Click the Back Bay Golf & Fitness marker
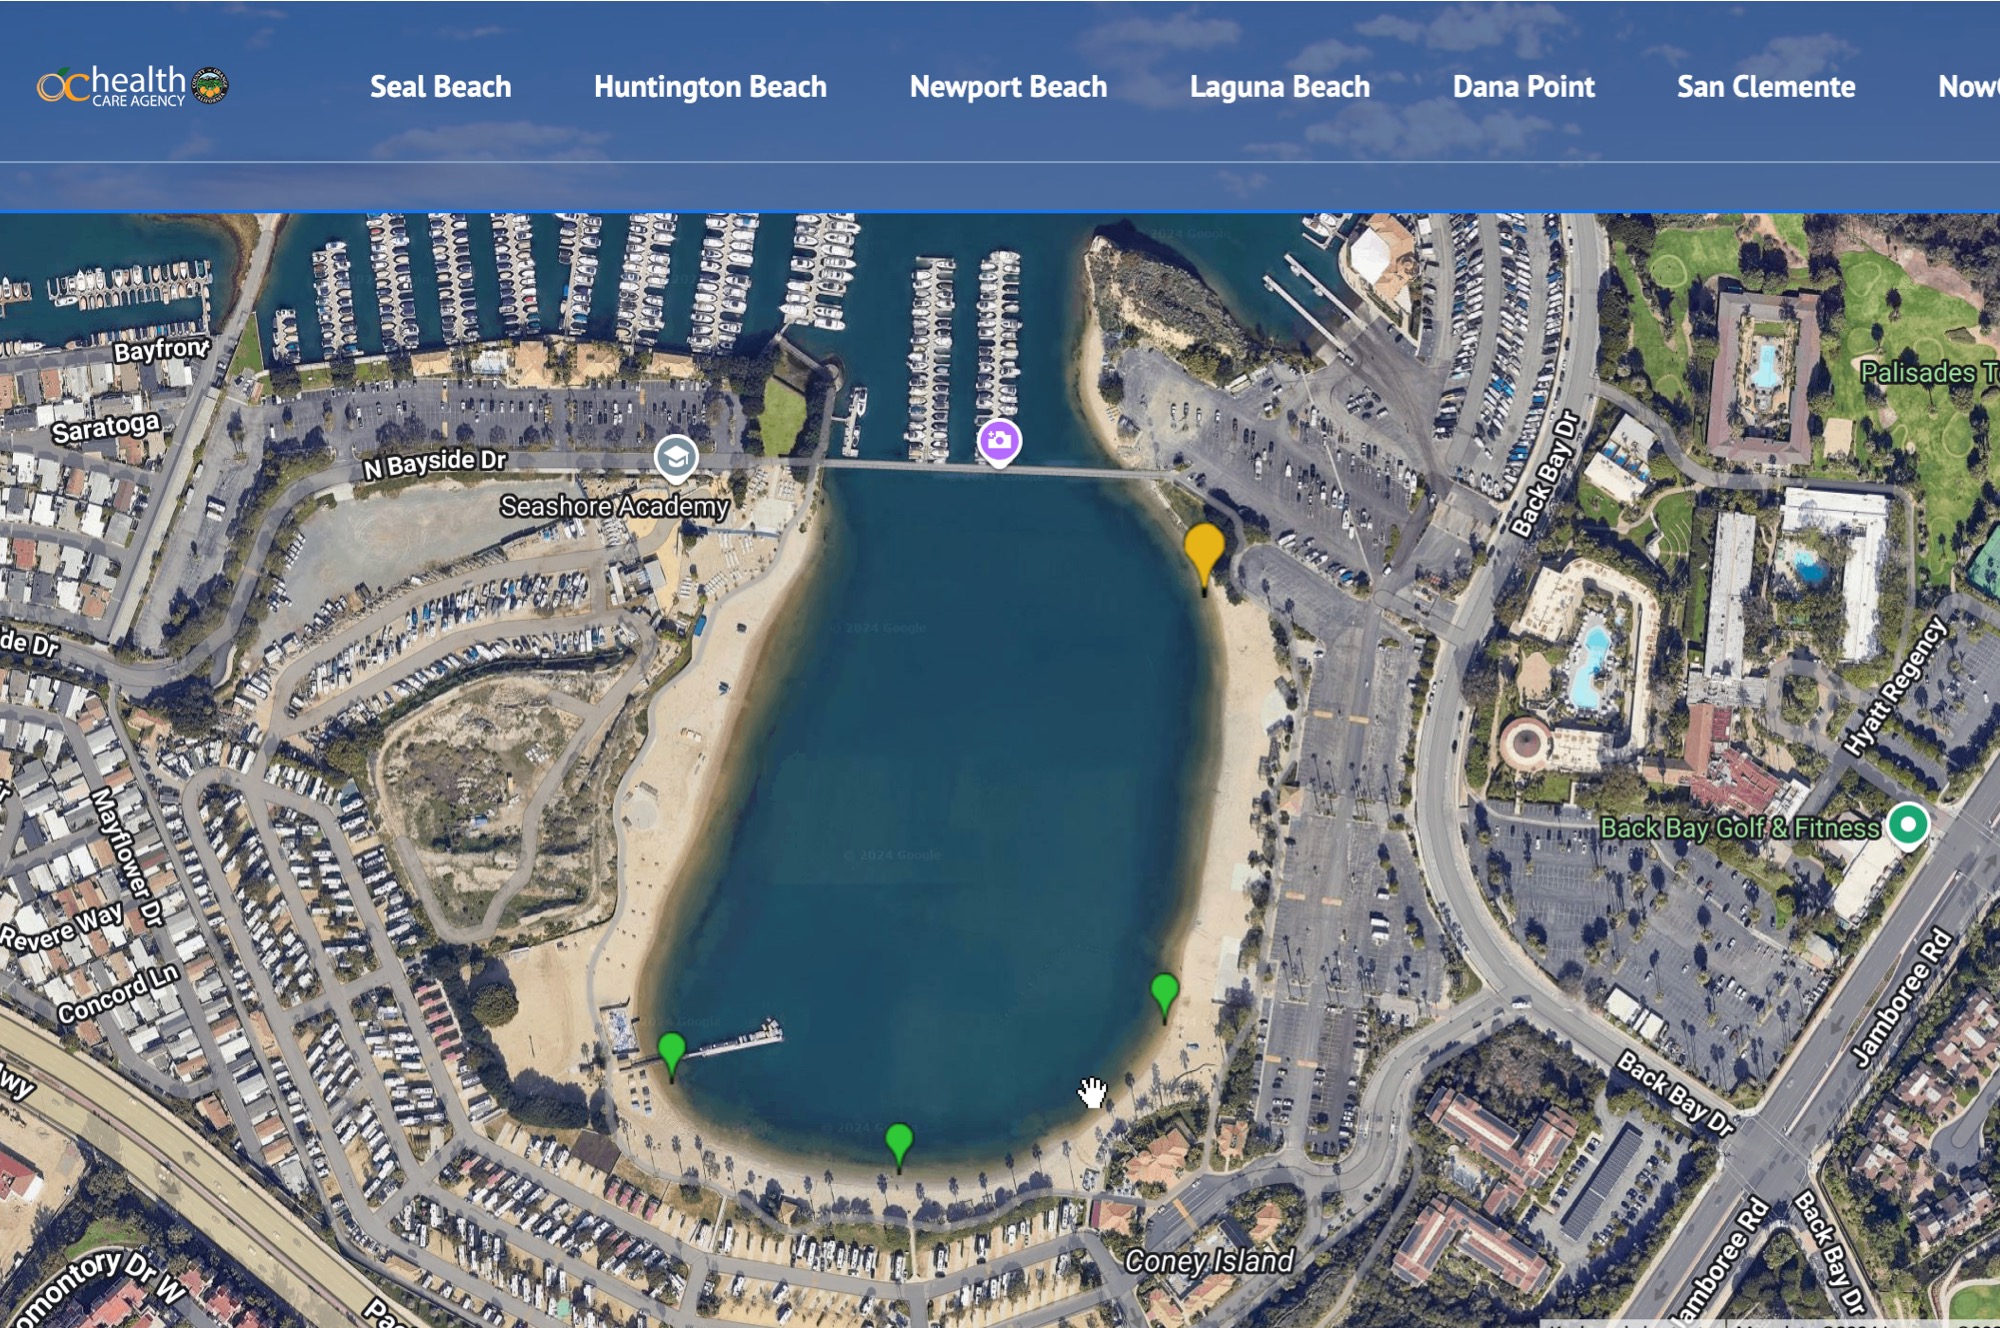Screen dimensions: 2000x1328 pos(1908,826)
